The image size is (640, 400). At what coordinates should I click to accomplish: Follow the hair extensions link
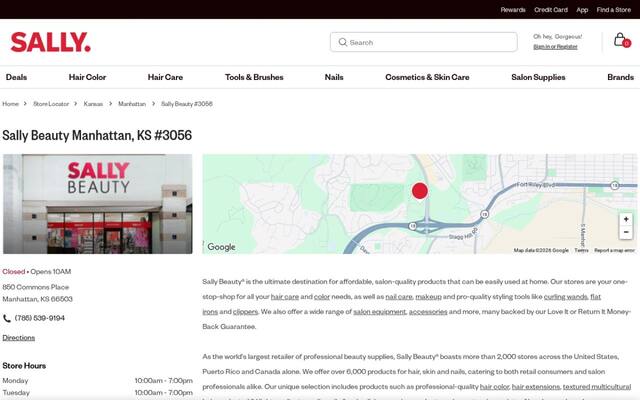(x=536, y=387)
